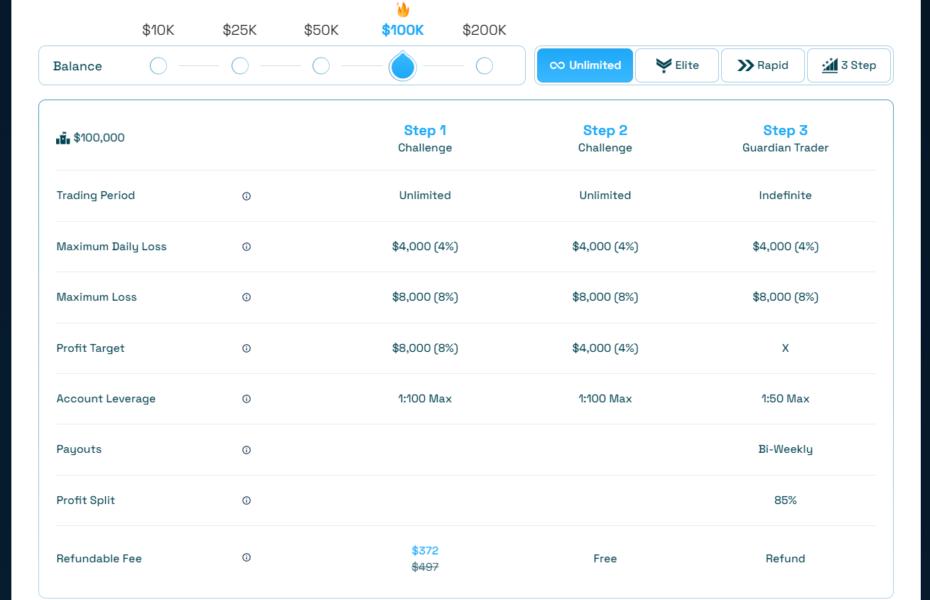Select the $10K balance radio
This screenshot has width=930, height=600.
point(158,66)
